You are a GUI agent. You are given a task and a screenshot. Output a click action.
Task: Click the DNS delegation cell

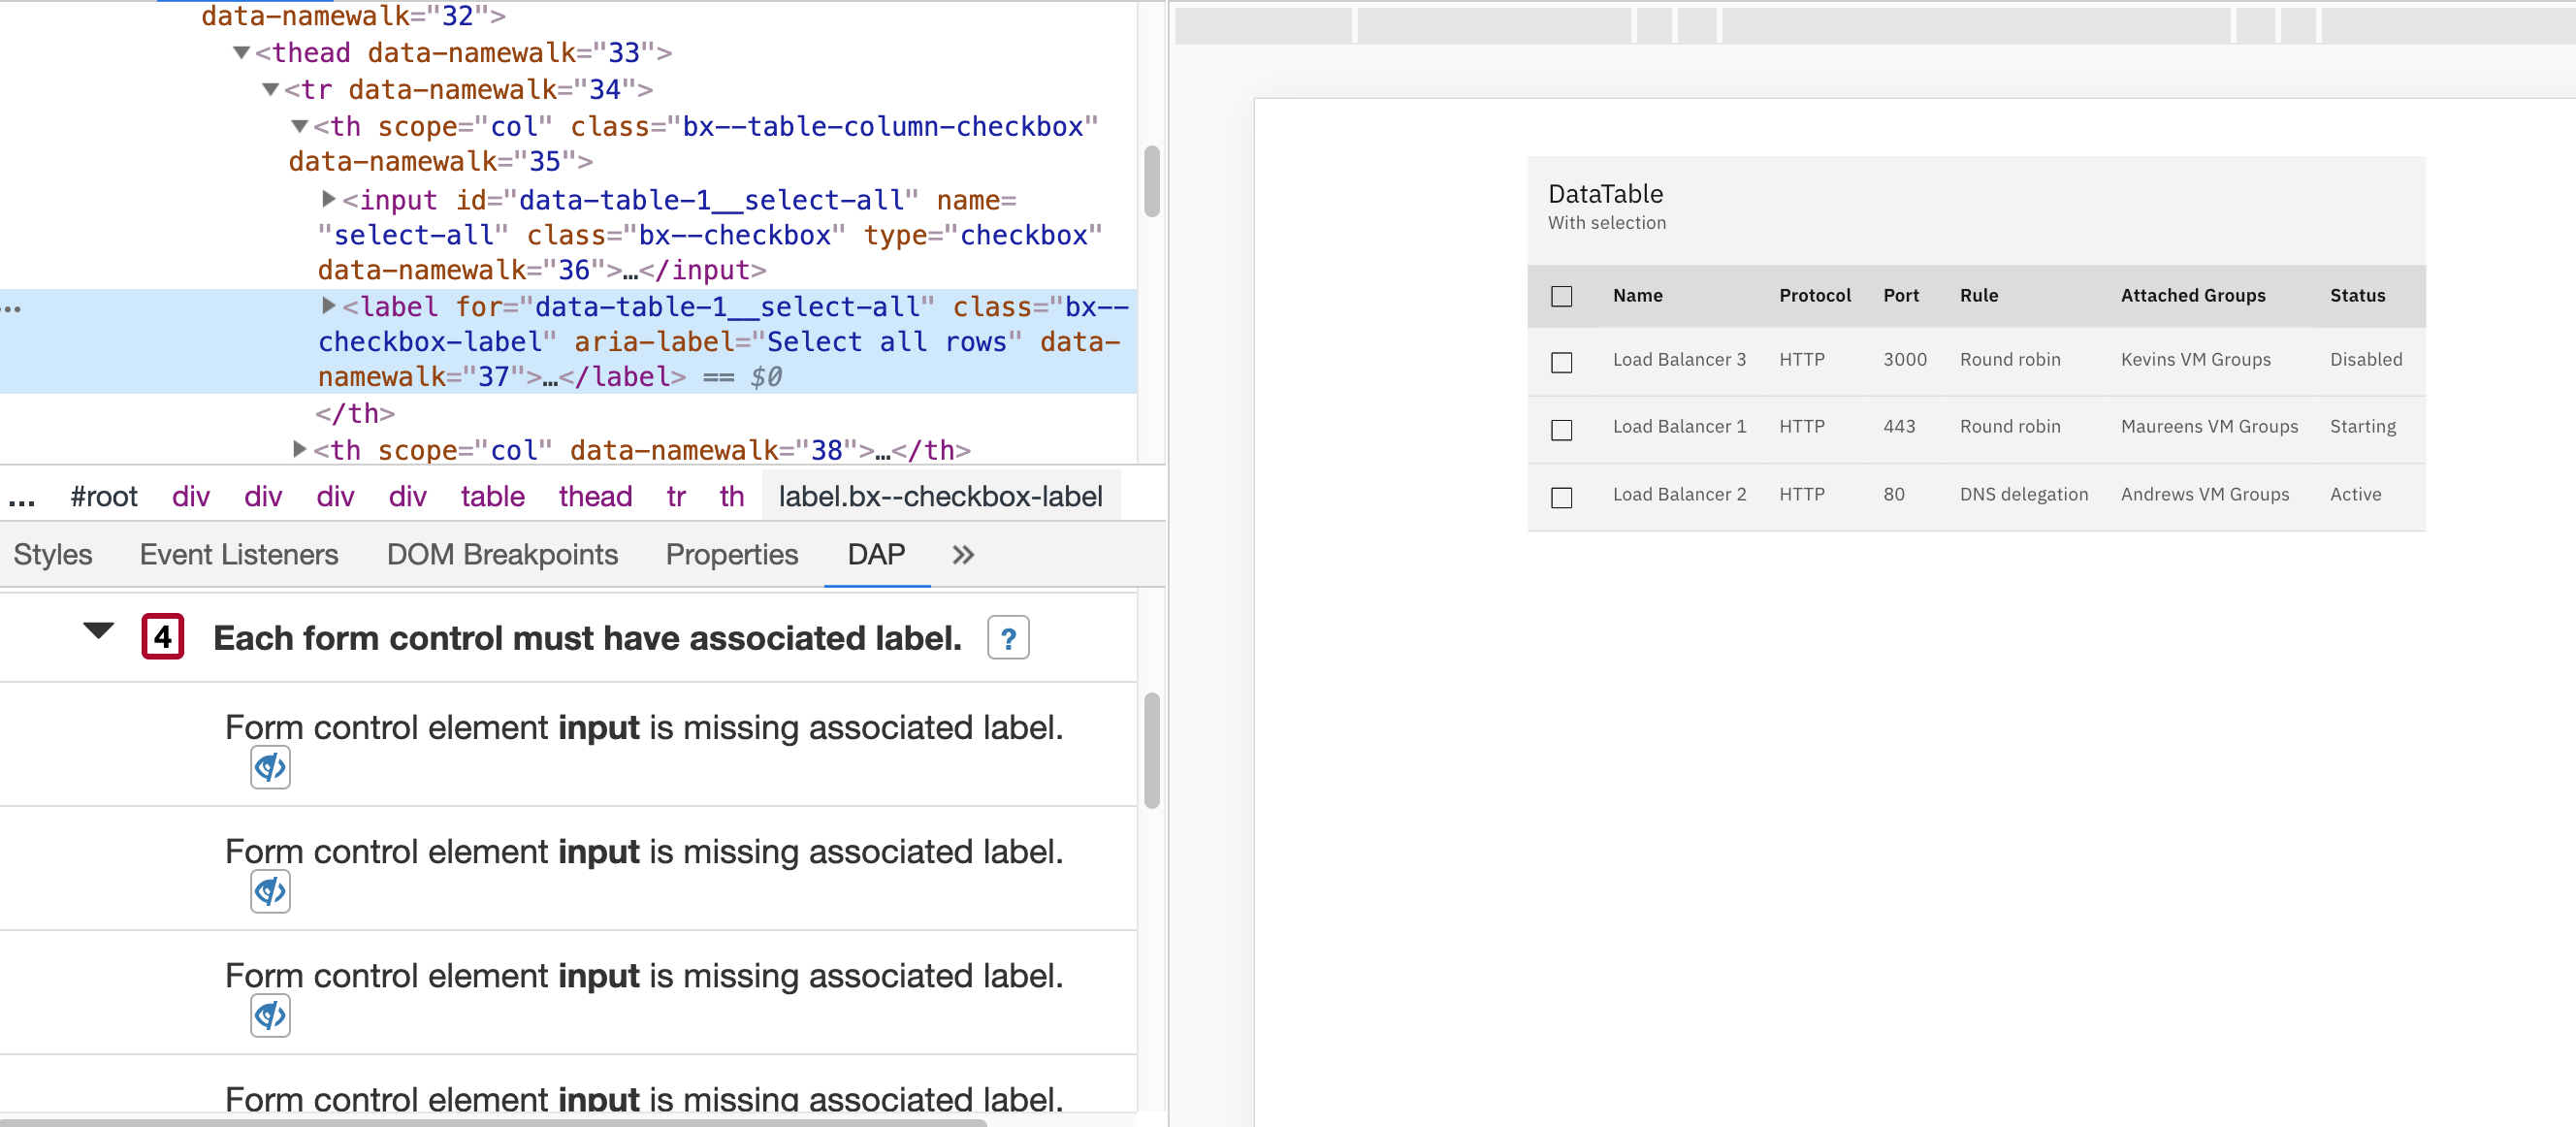(2023, 495)
